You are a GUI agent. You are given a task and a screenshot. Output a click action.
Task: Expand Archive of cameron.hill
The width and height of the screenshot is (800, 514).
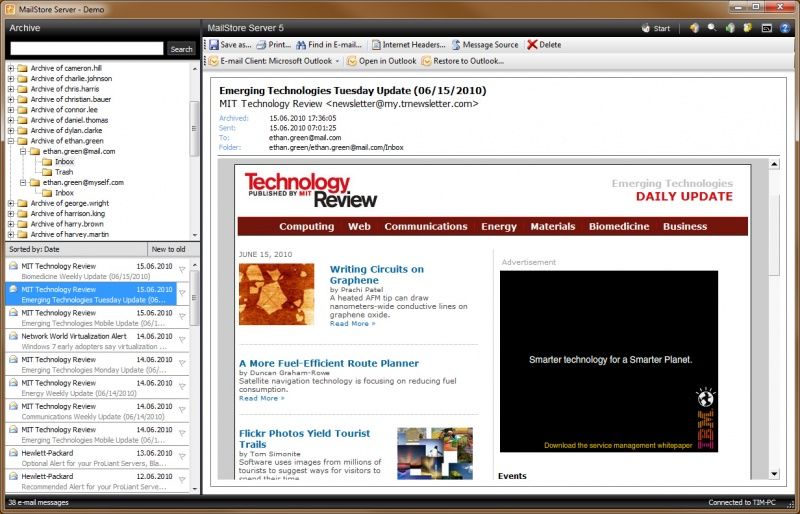(x=11, y=68)
